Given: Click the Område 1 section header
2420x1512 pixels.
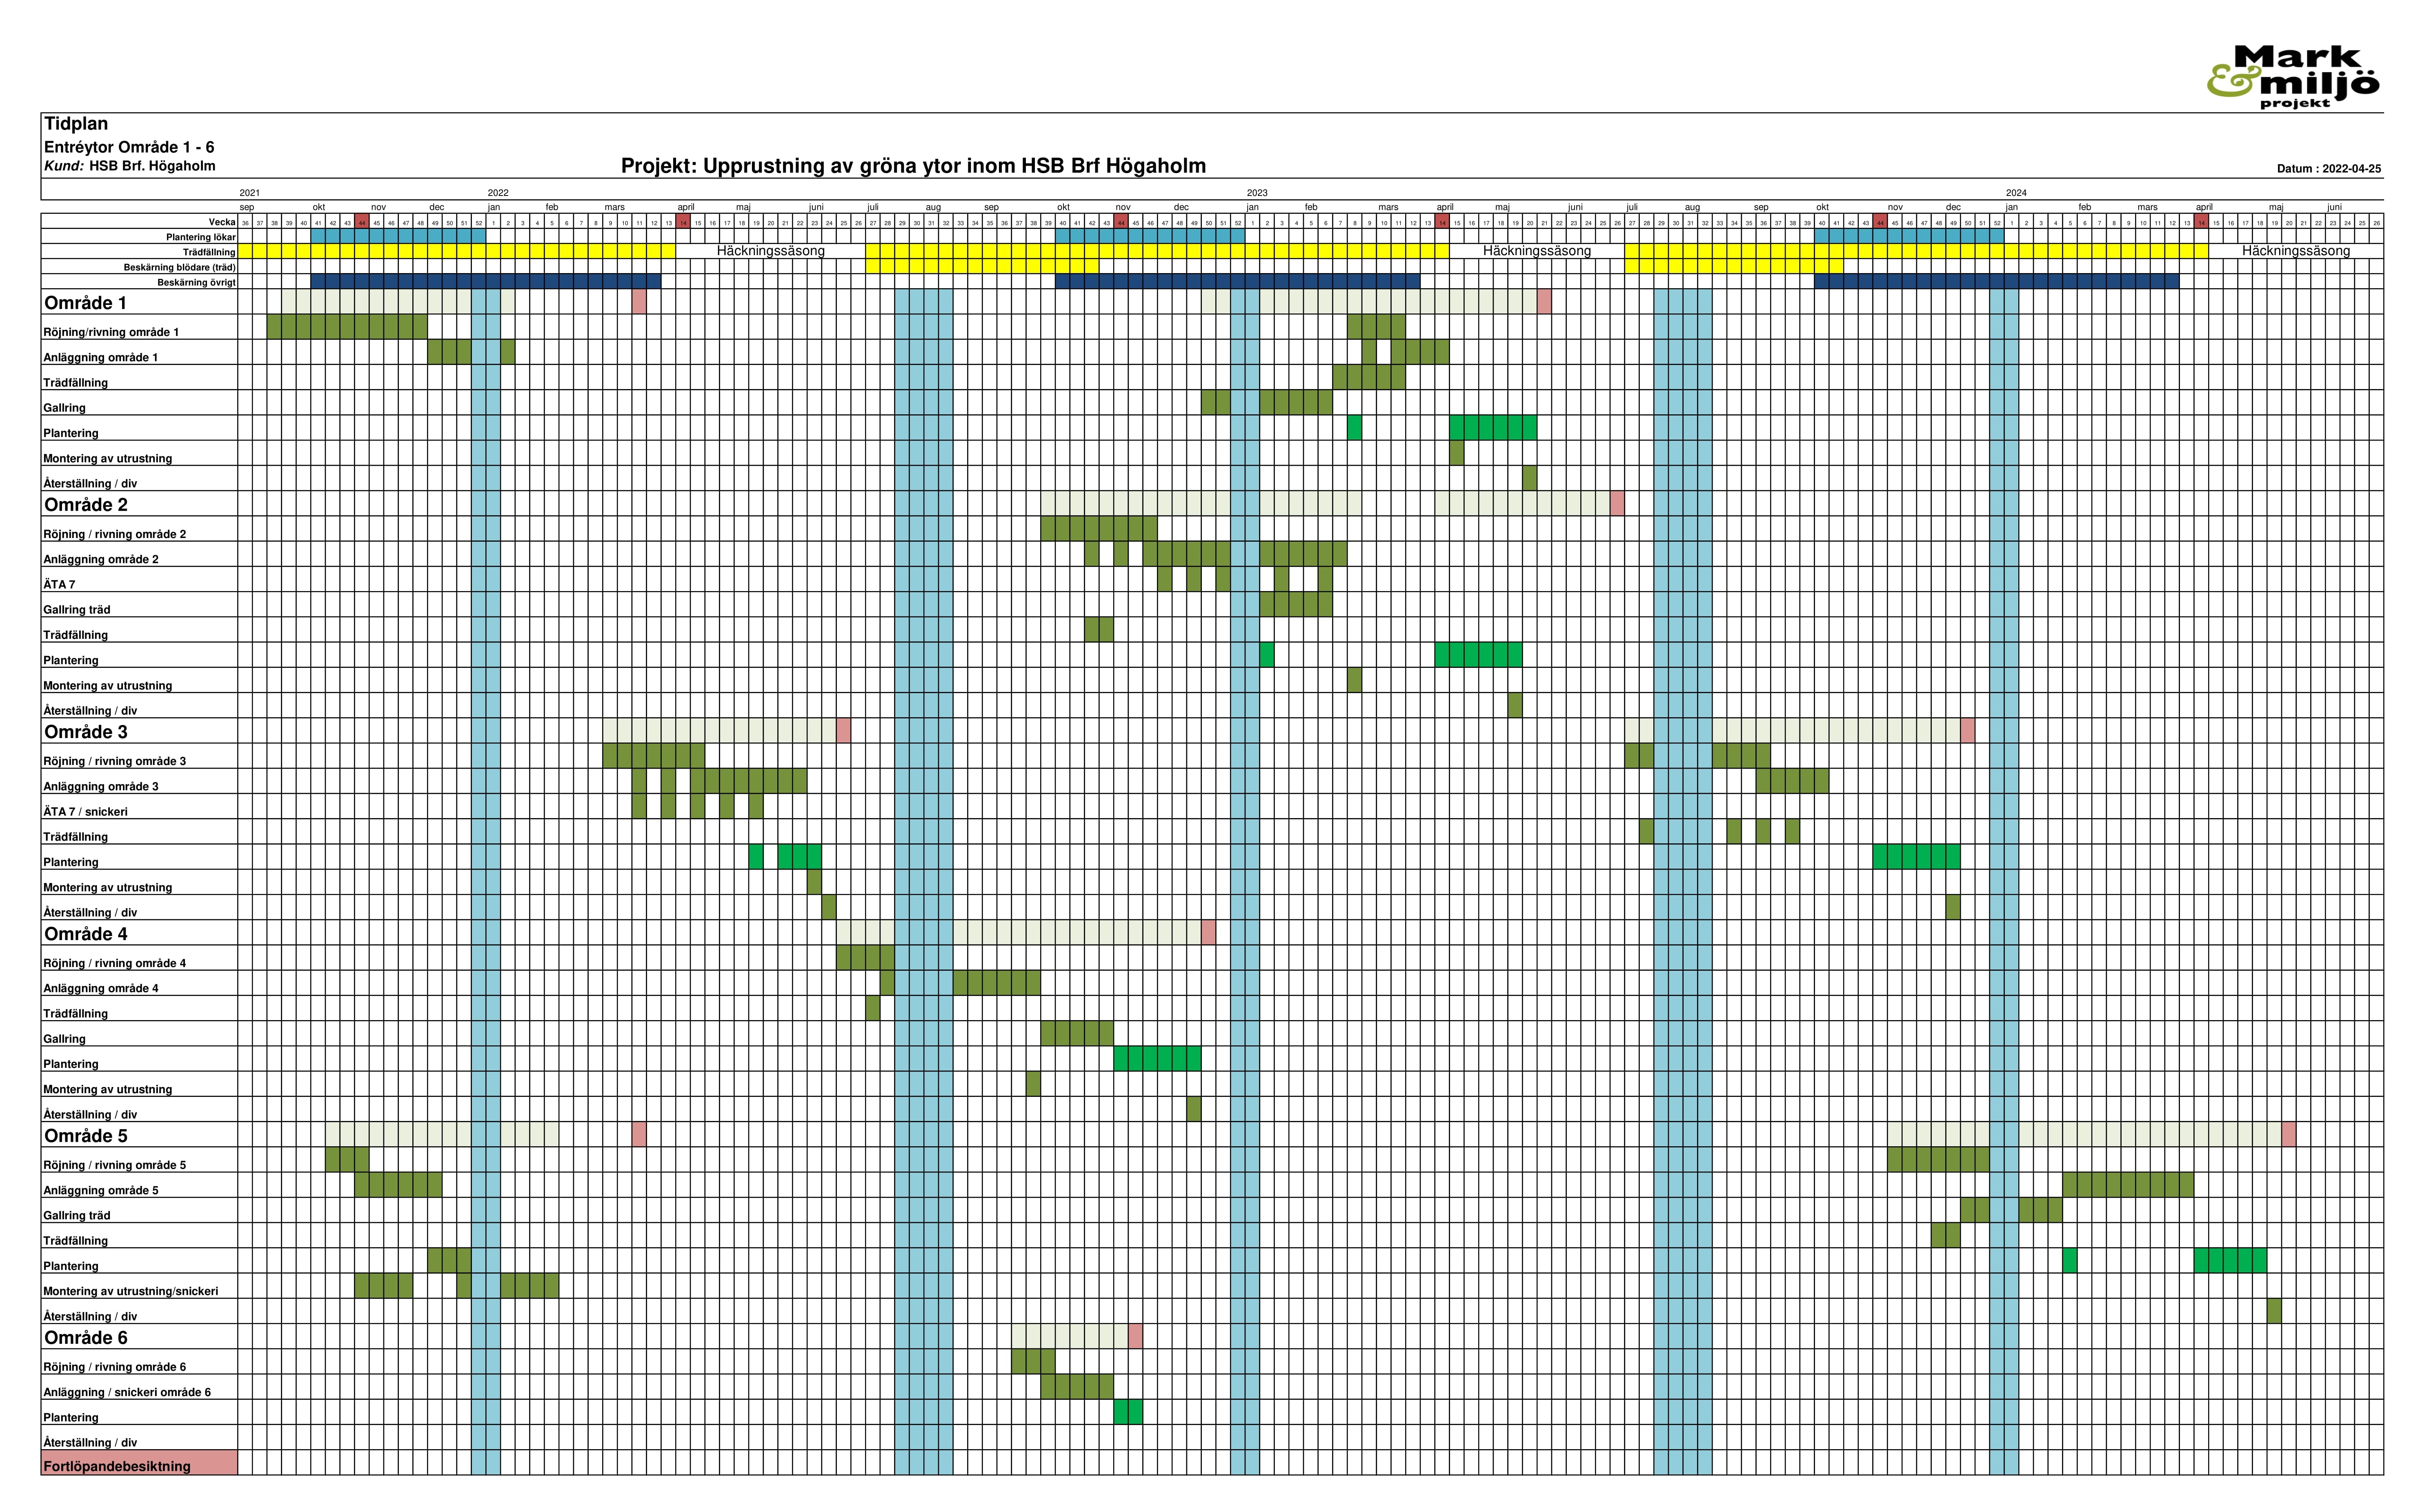Looking at the screenshot, I should (x=85, y=303).
